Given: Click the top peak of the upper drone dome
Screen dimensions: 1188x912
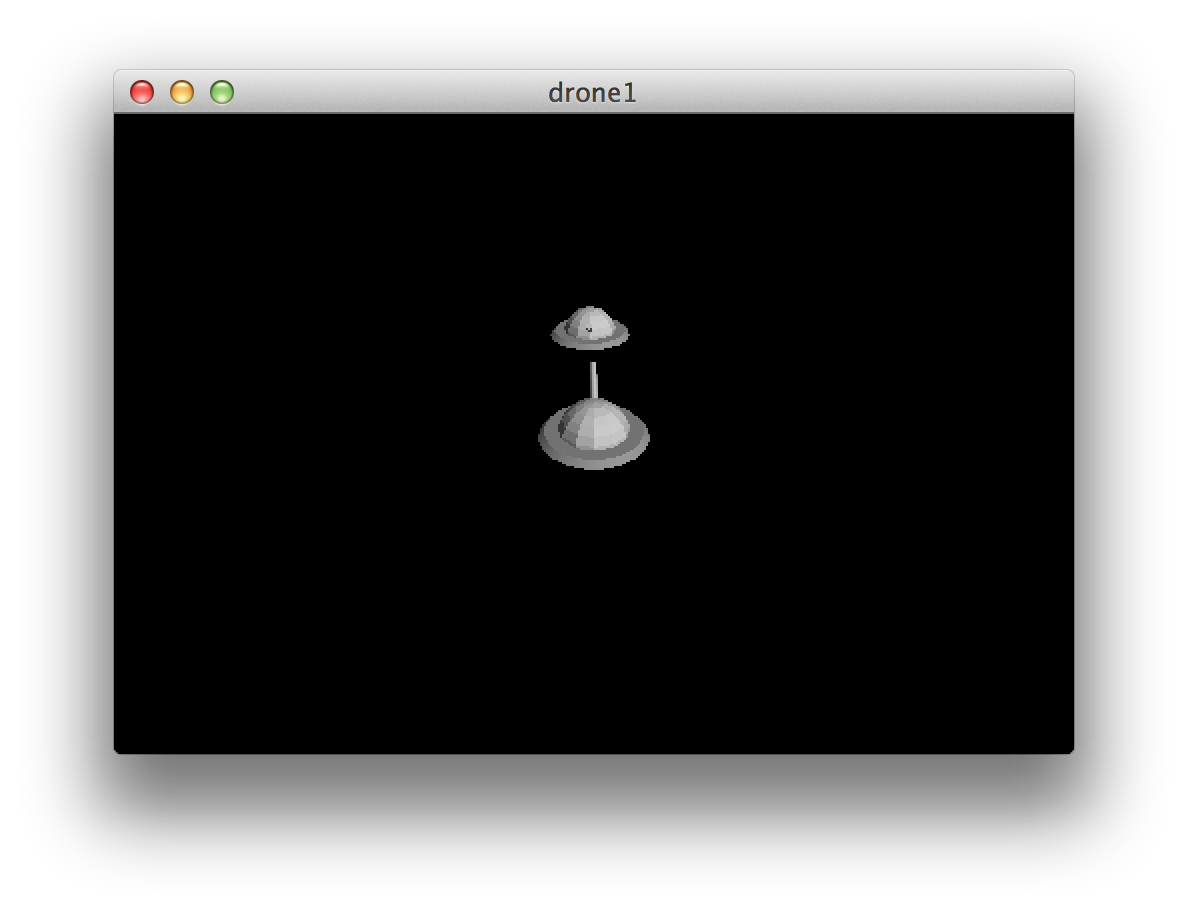Looking at the screenshot, I should tap(590, 309).
